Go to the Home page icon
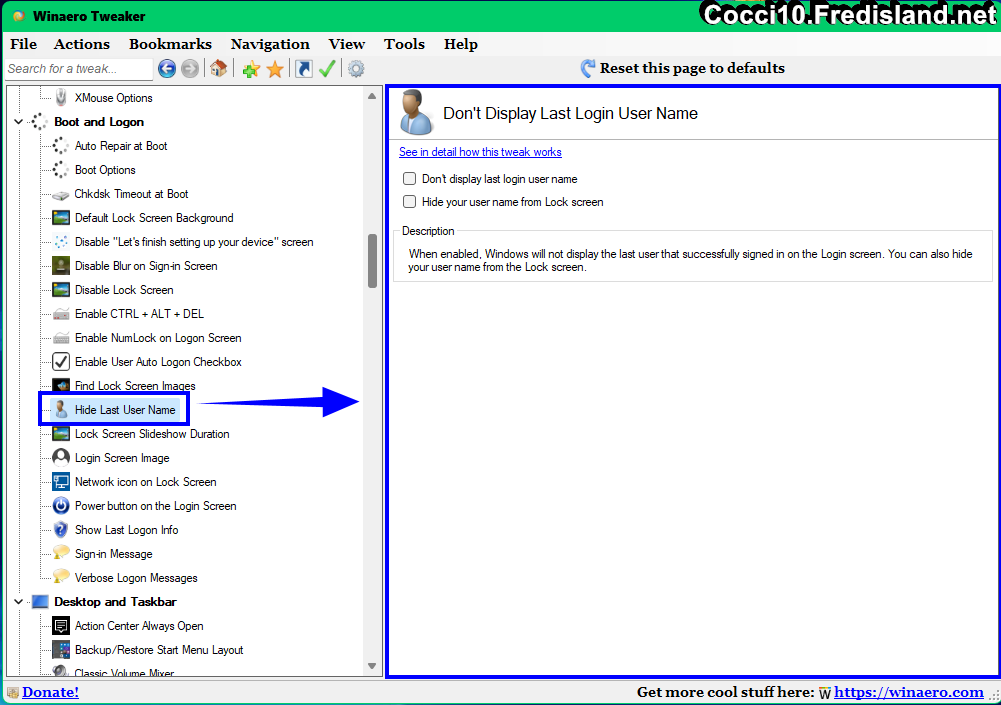 click(x=218, y=68)
